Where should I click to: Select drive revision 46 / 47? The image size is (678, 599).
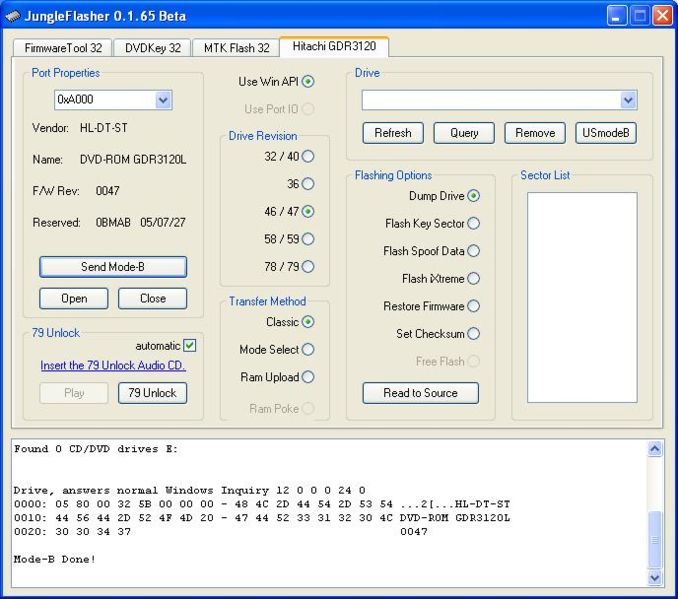(x=308, y=211)
